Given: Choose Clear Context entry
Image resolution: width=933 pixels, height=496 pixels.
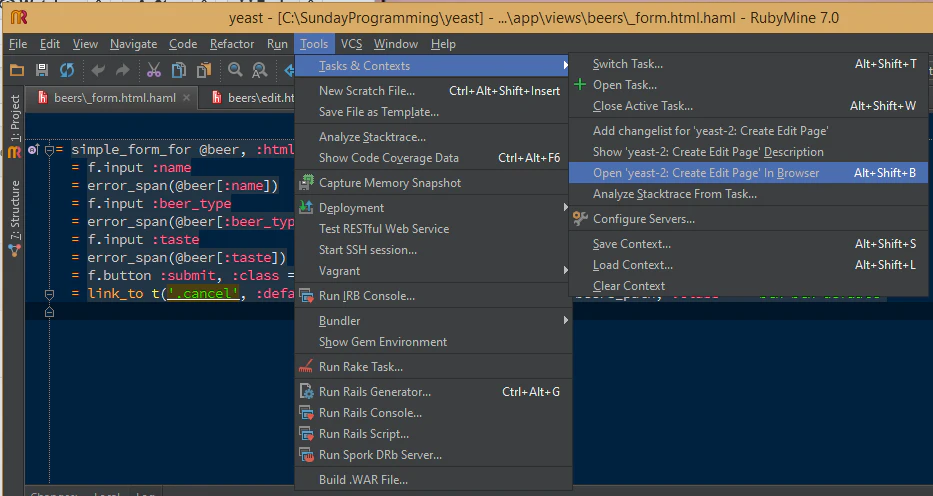Looking at the screenshot, I should [x=748, y=286].
